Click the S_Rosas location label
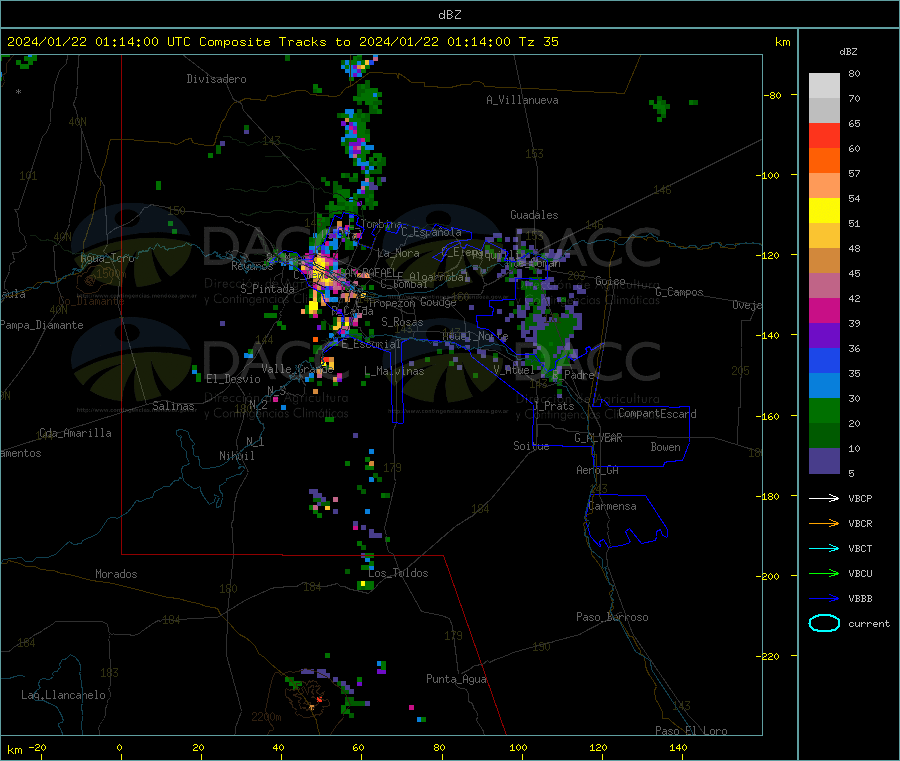 click(x=402, y=322)
